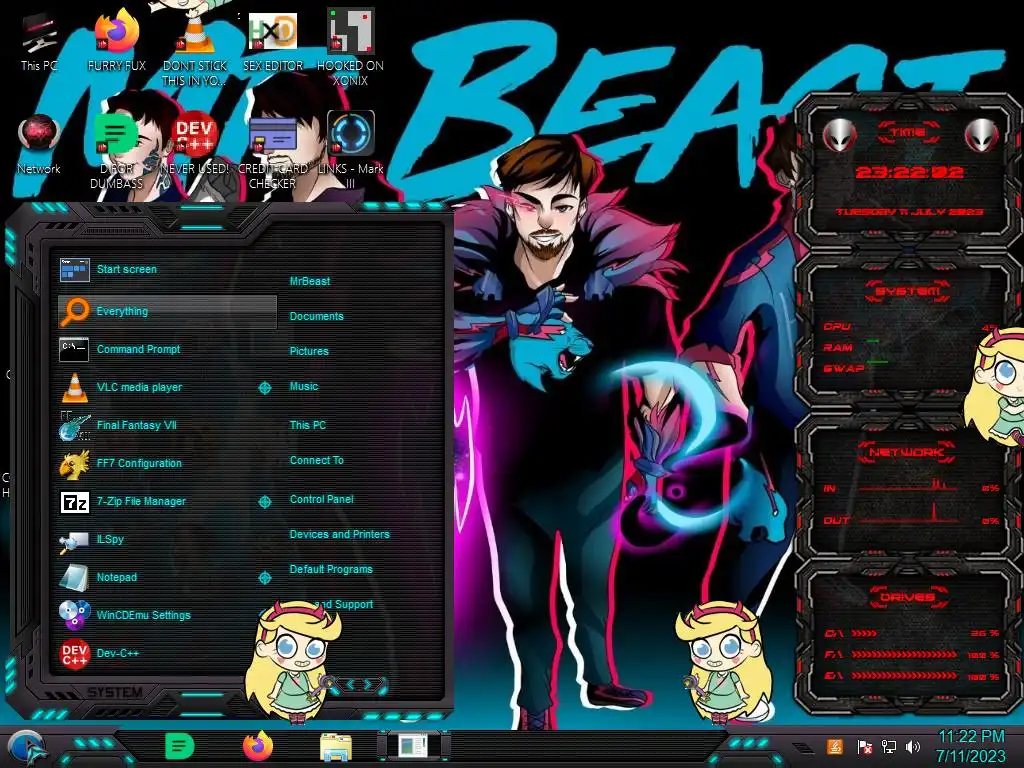Open MrBeast user folder link
The width and height of the screenshot is (1024, 768).
click(310, 281)
